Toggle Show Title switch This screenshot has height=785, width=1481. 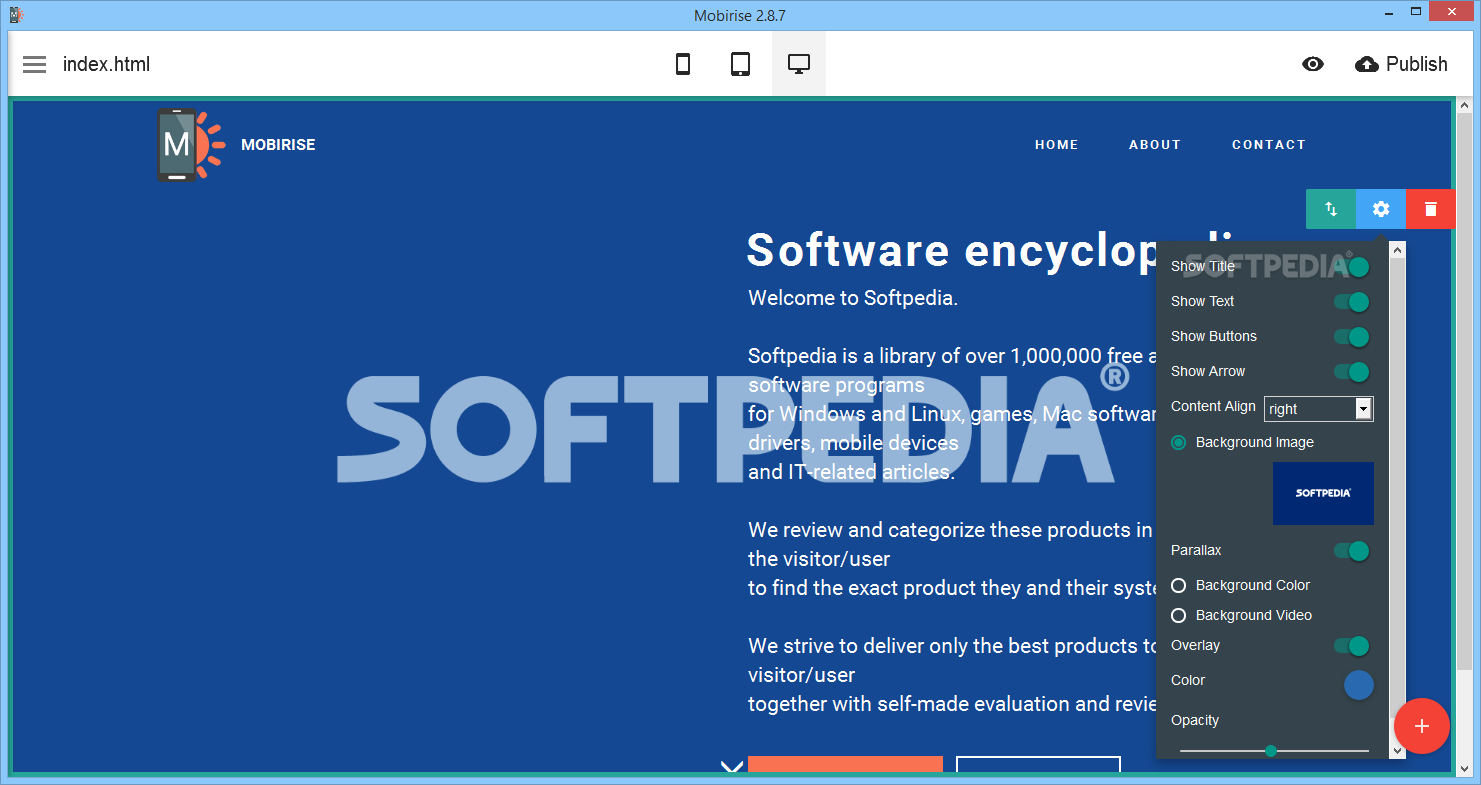[x=1351, y=267]
